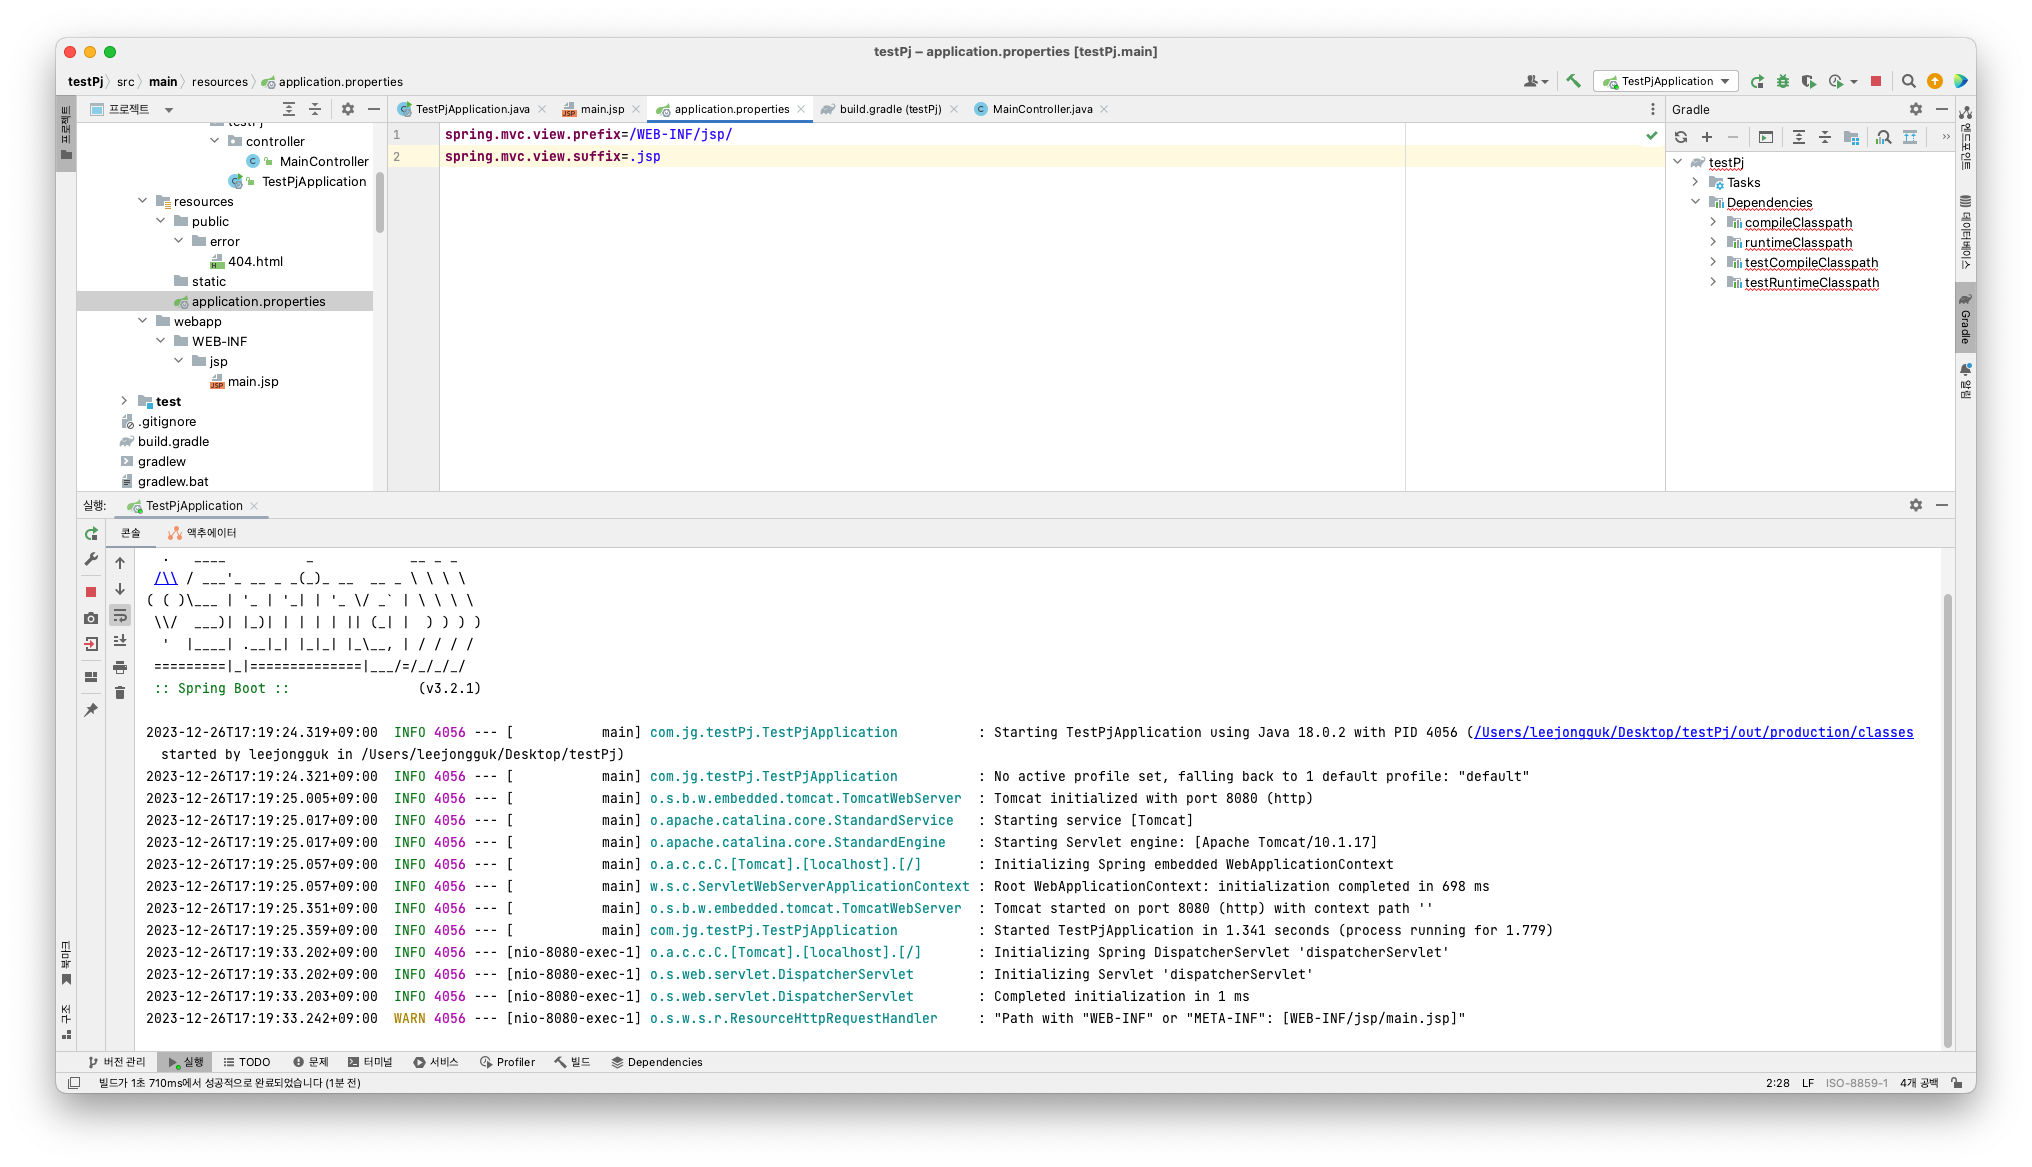Image resolution: width=2032 pixels, height=1167 pixels.
Task: Click the Build project hammer icon
Action: click(1573, 81)
